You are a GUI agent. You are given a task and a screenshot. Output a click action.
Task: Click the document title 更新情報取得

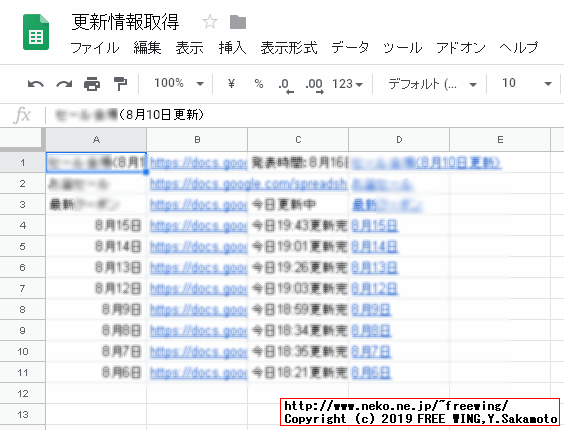tap(125, 22)
